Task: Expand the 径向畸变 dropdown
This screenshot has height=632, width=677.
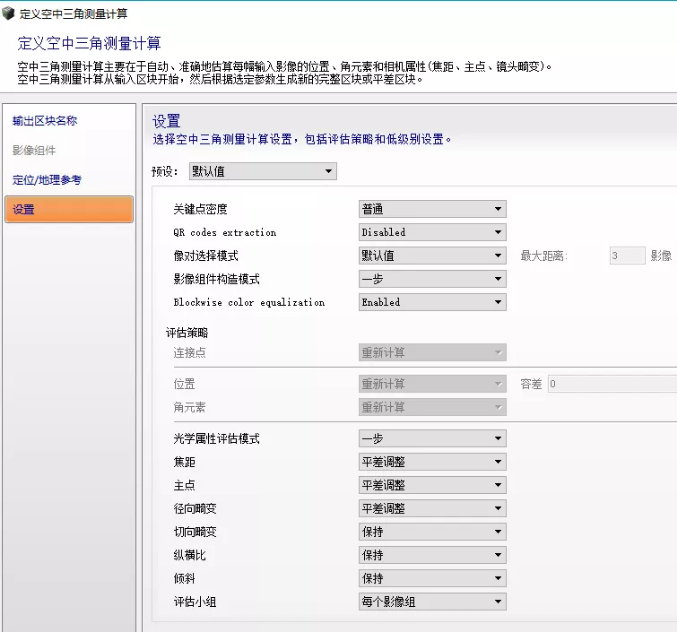Action: (x=432, y=508)
